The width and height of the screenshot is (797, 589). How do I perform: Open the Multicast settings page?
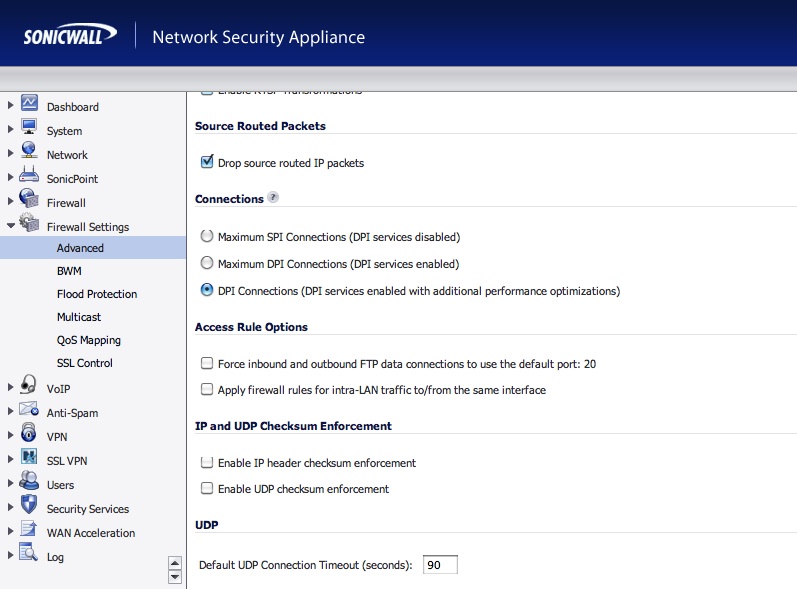[79, 317]
